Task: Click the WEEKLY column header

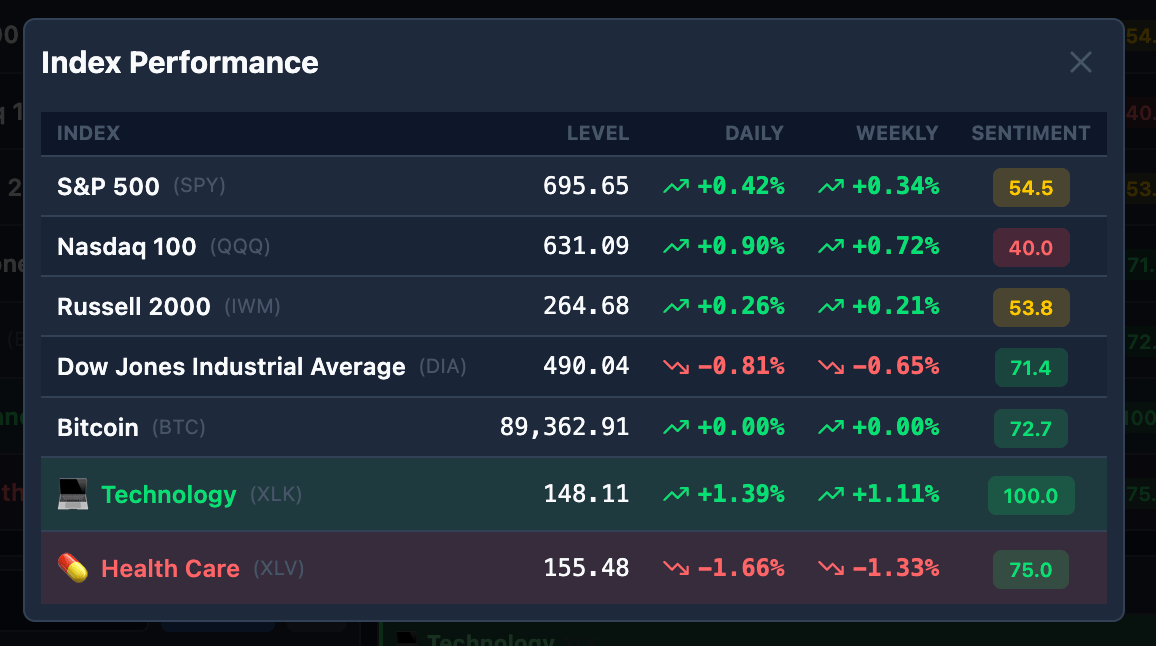Action: (x=897, y=133)
